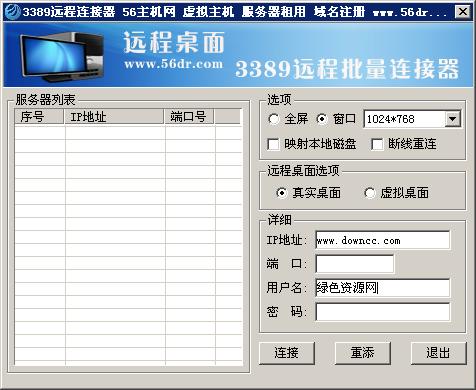
Task: Focus the 端口 input field
Action: (355, 264)
